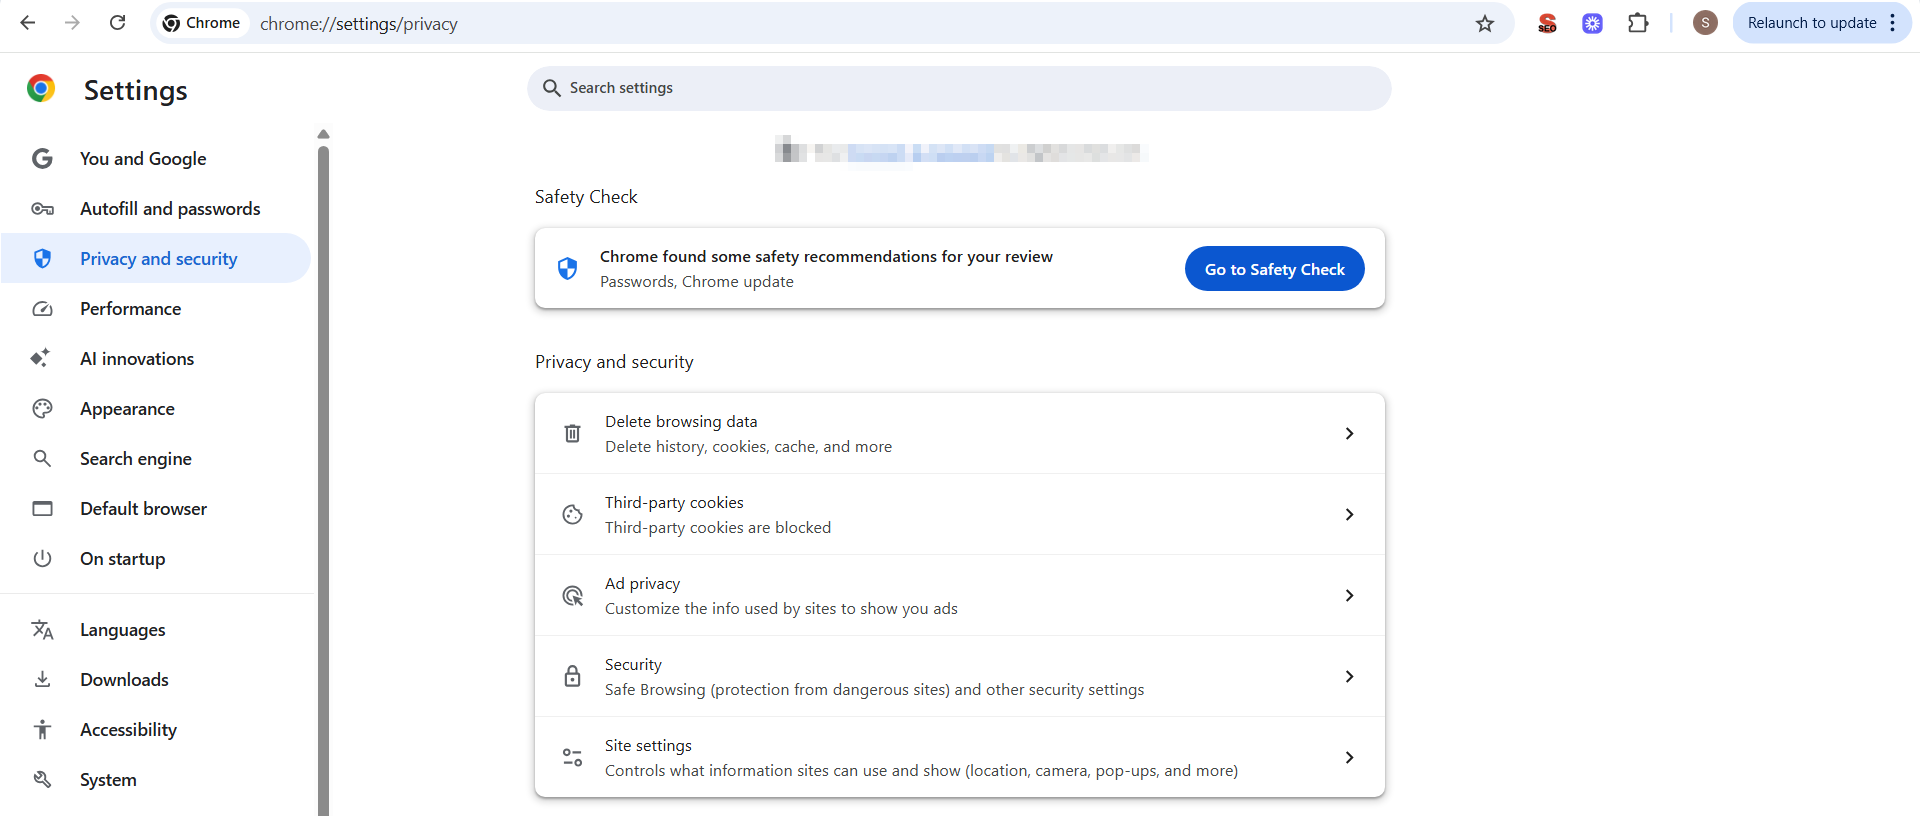Open Site settings row

click(960, 757)
